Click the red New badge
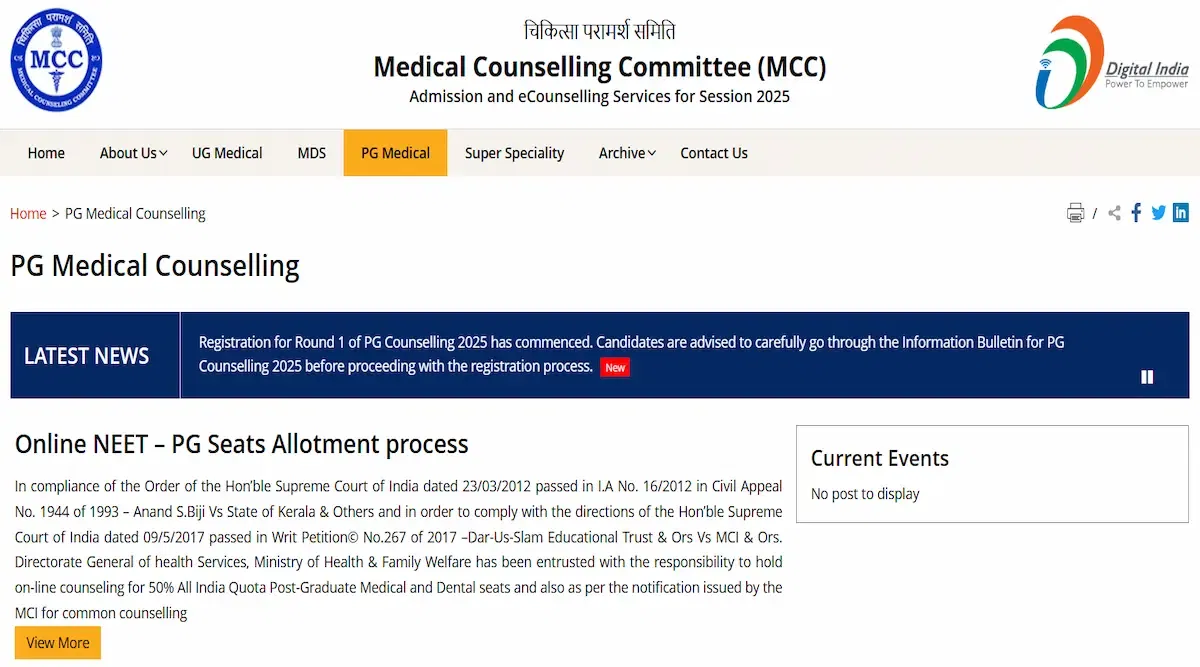Image resolution: width=1200 pixels, height=667 pixels. coord(615,367)
